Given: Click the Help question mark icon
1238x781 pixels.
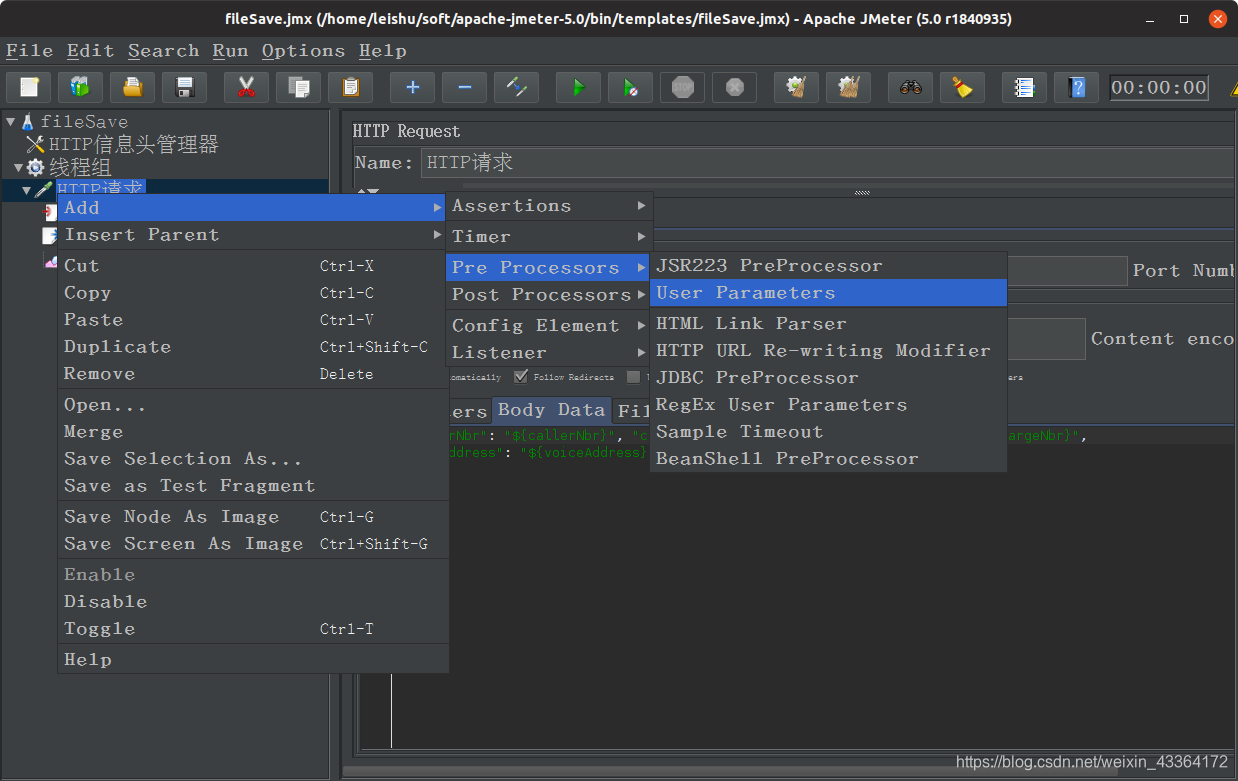Looking at the screenshot, I should 1076,87.
